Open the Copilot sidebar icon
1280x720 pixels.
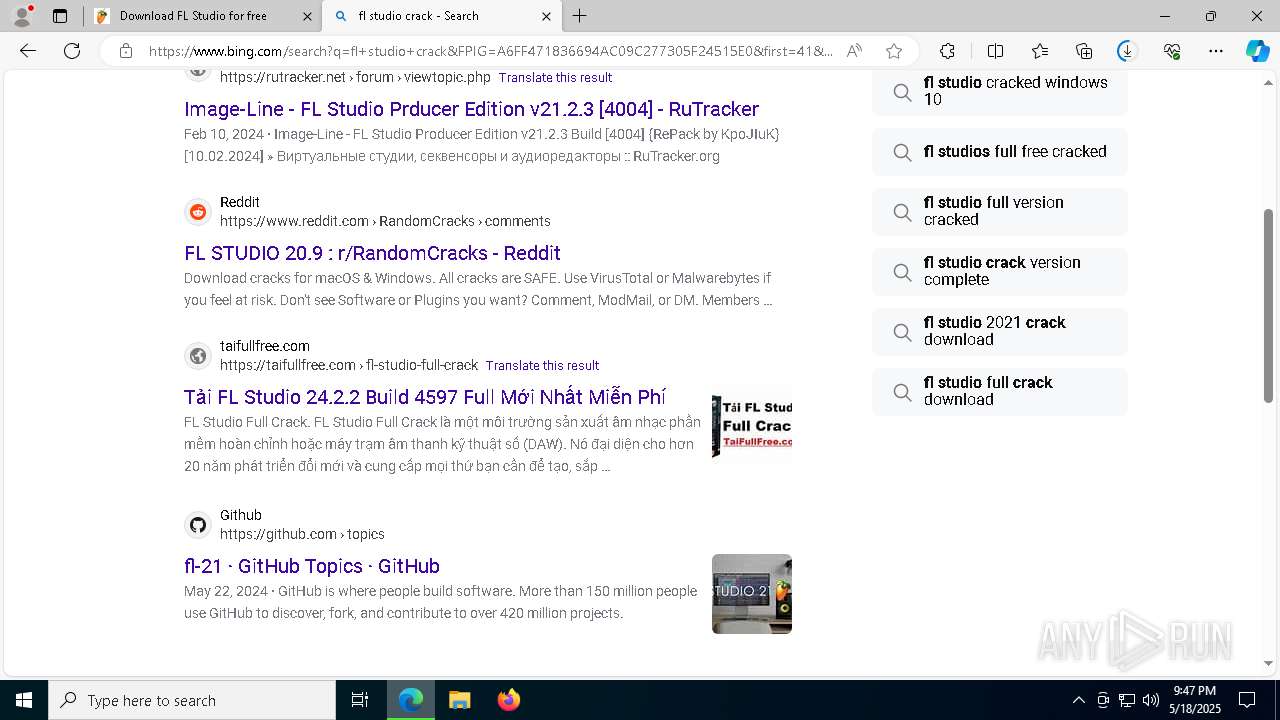[1257, 51]
